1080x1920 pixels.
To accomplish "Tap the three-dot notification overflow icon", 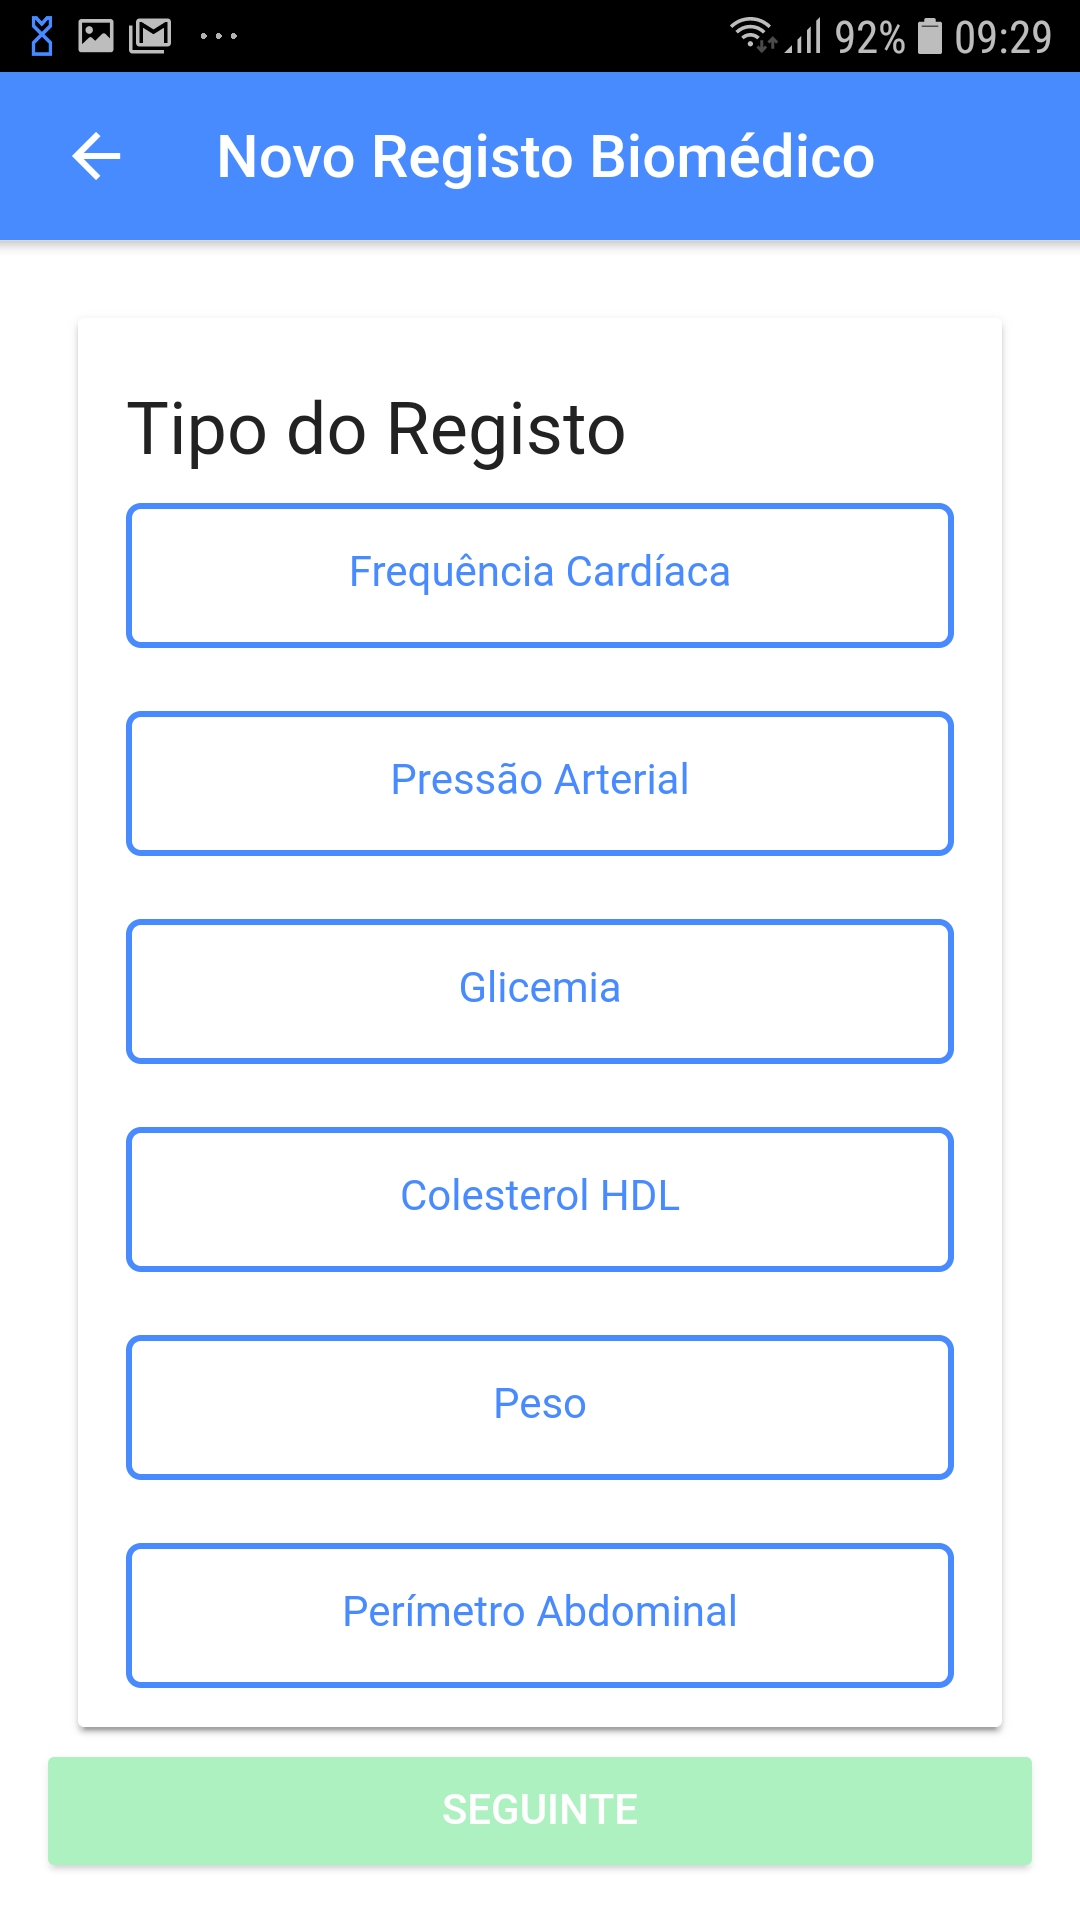I will coord(218,37).
